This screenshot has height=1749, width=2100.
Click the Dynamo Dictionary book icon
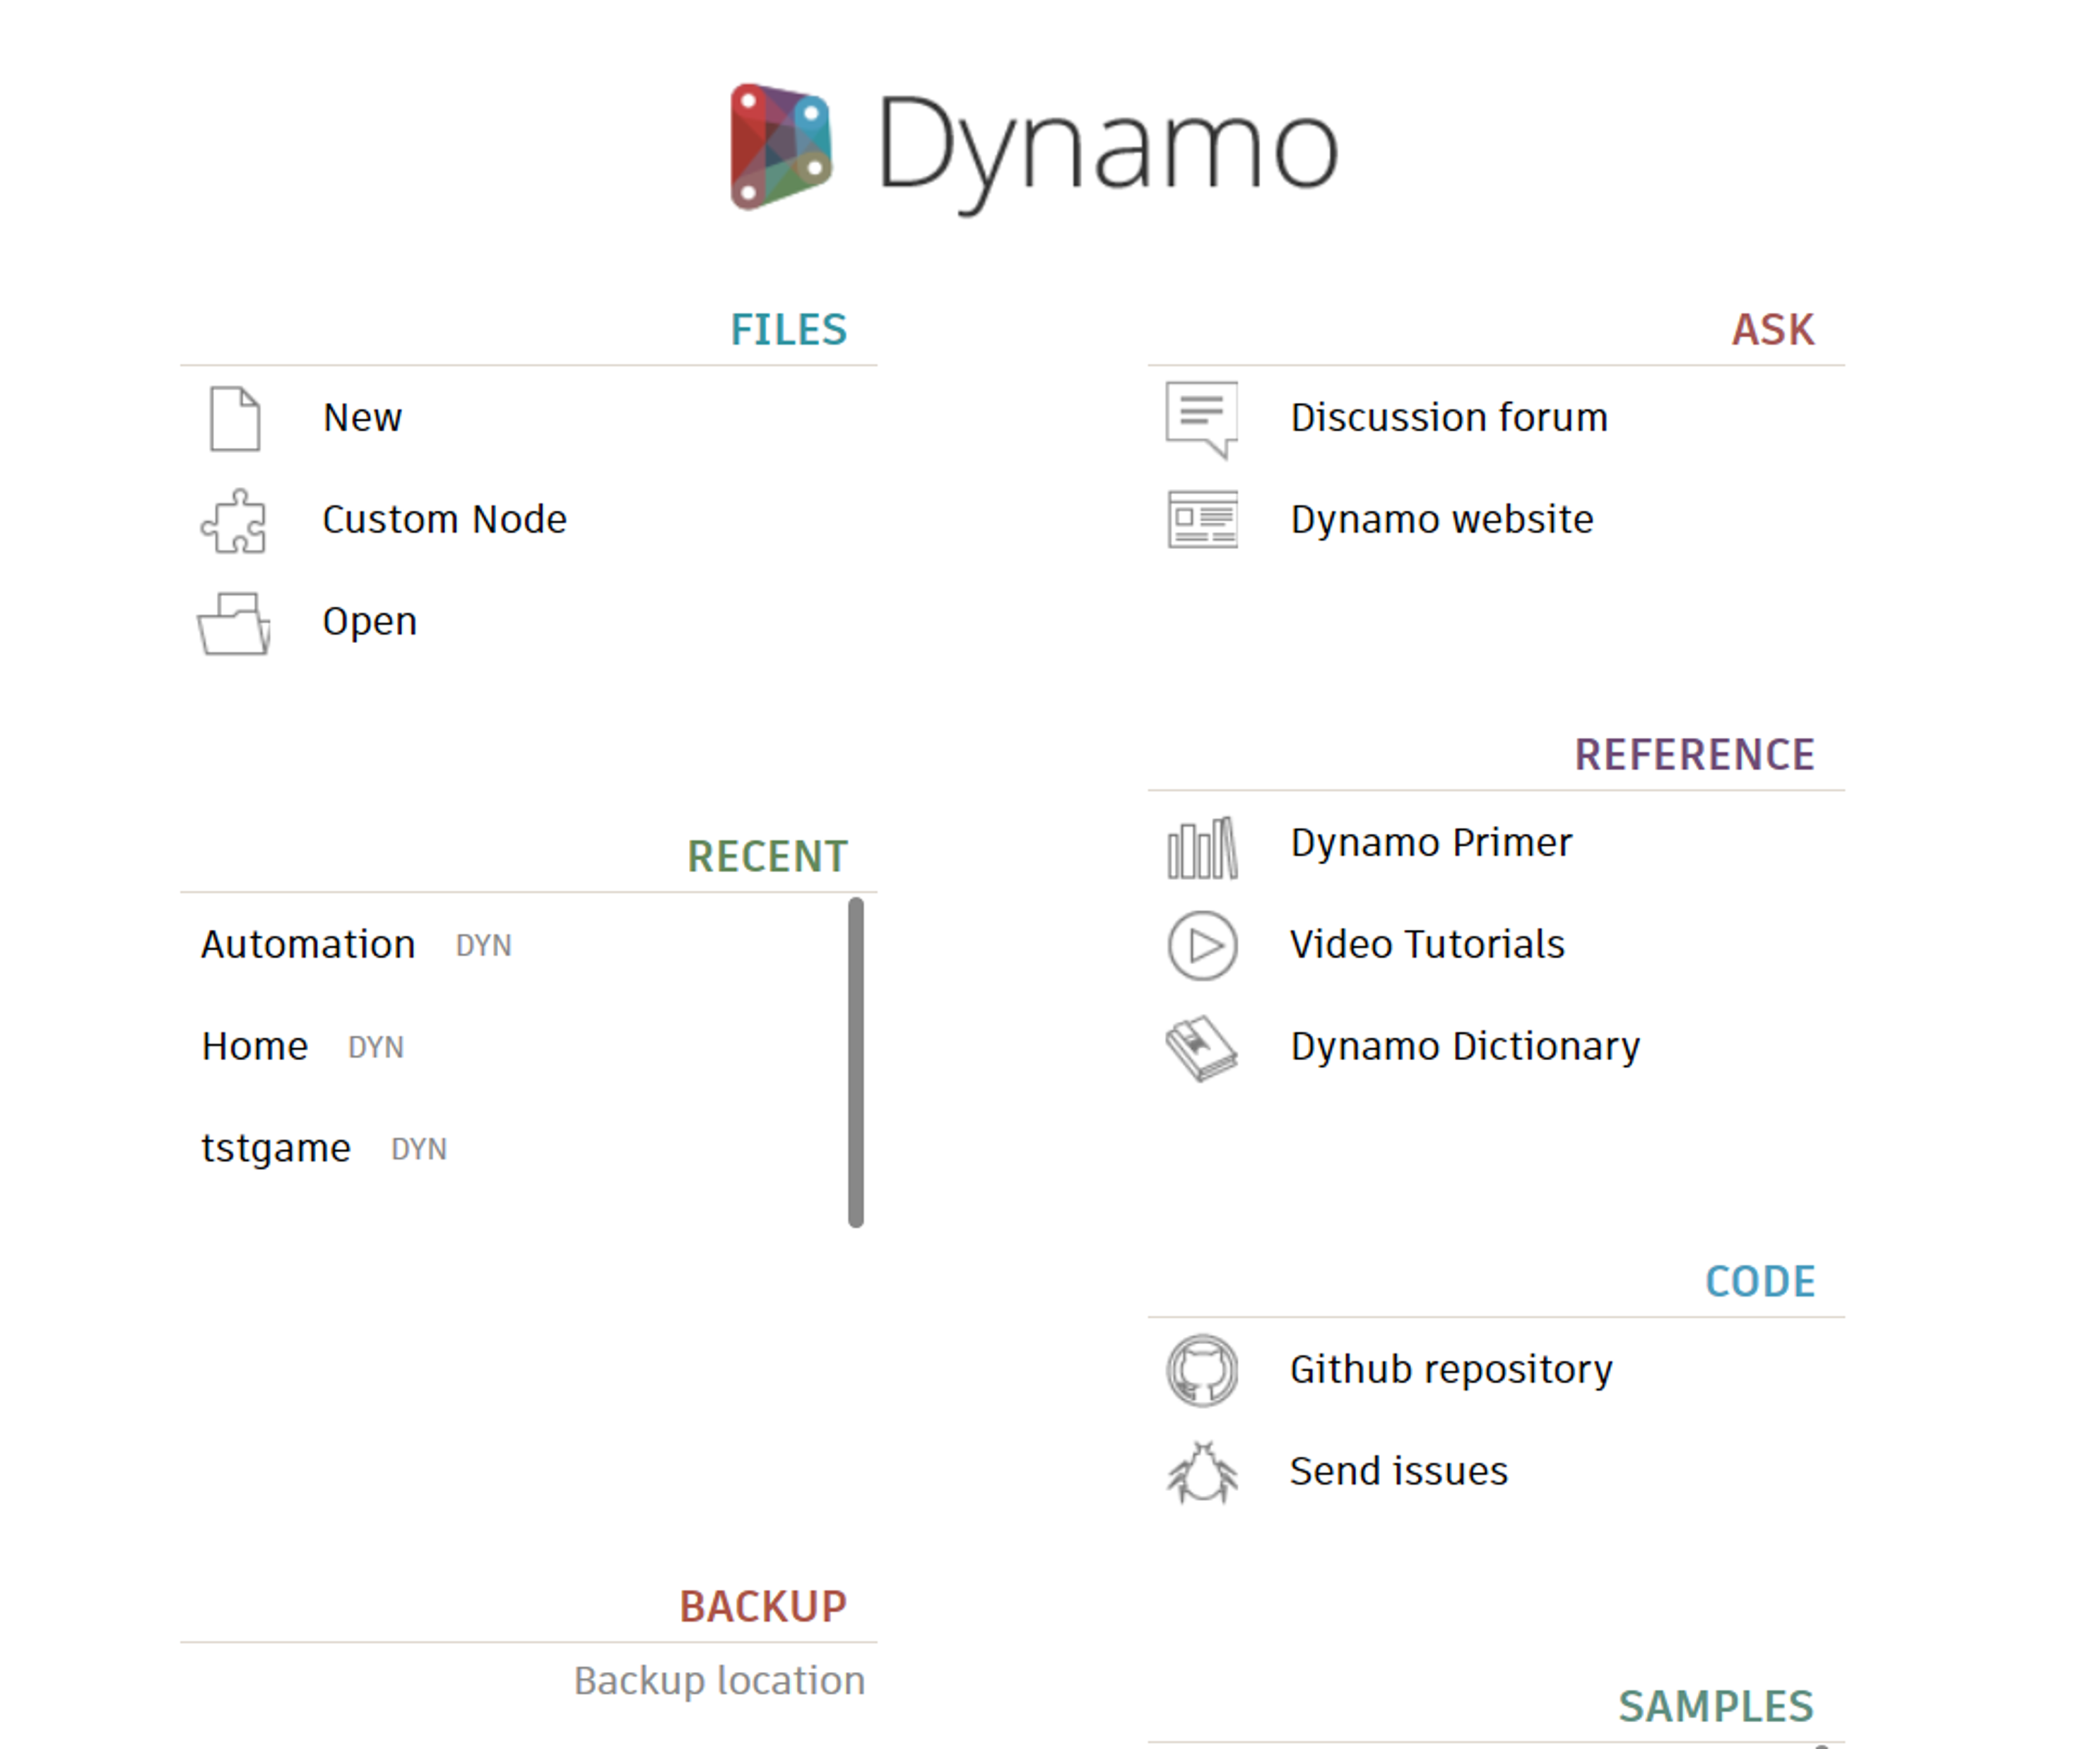1202,1048
